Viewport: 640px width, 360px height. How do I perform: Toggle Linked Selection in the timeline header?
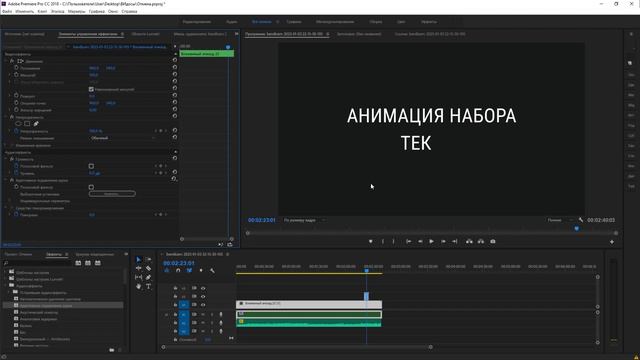click(189, 271)
